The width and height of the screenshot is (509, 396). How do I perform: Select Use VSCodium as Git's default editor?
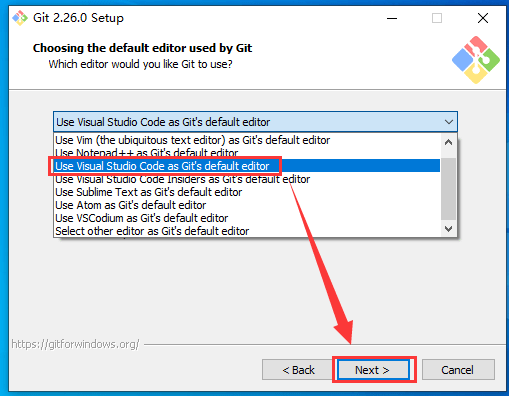pos(247,218)
